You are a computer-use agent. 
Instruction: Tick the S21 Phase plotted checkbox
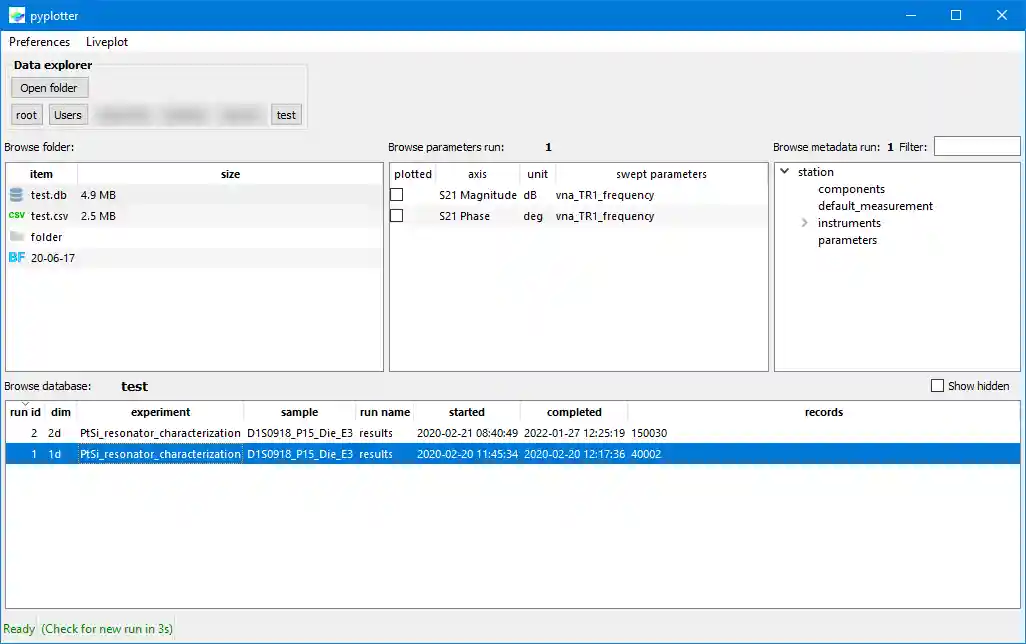[397, 216]
